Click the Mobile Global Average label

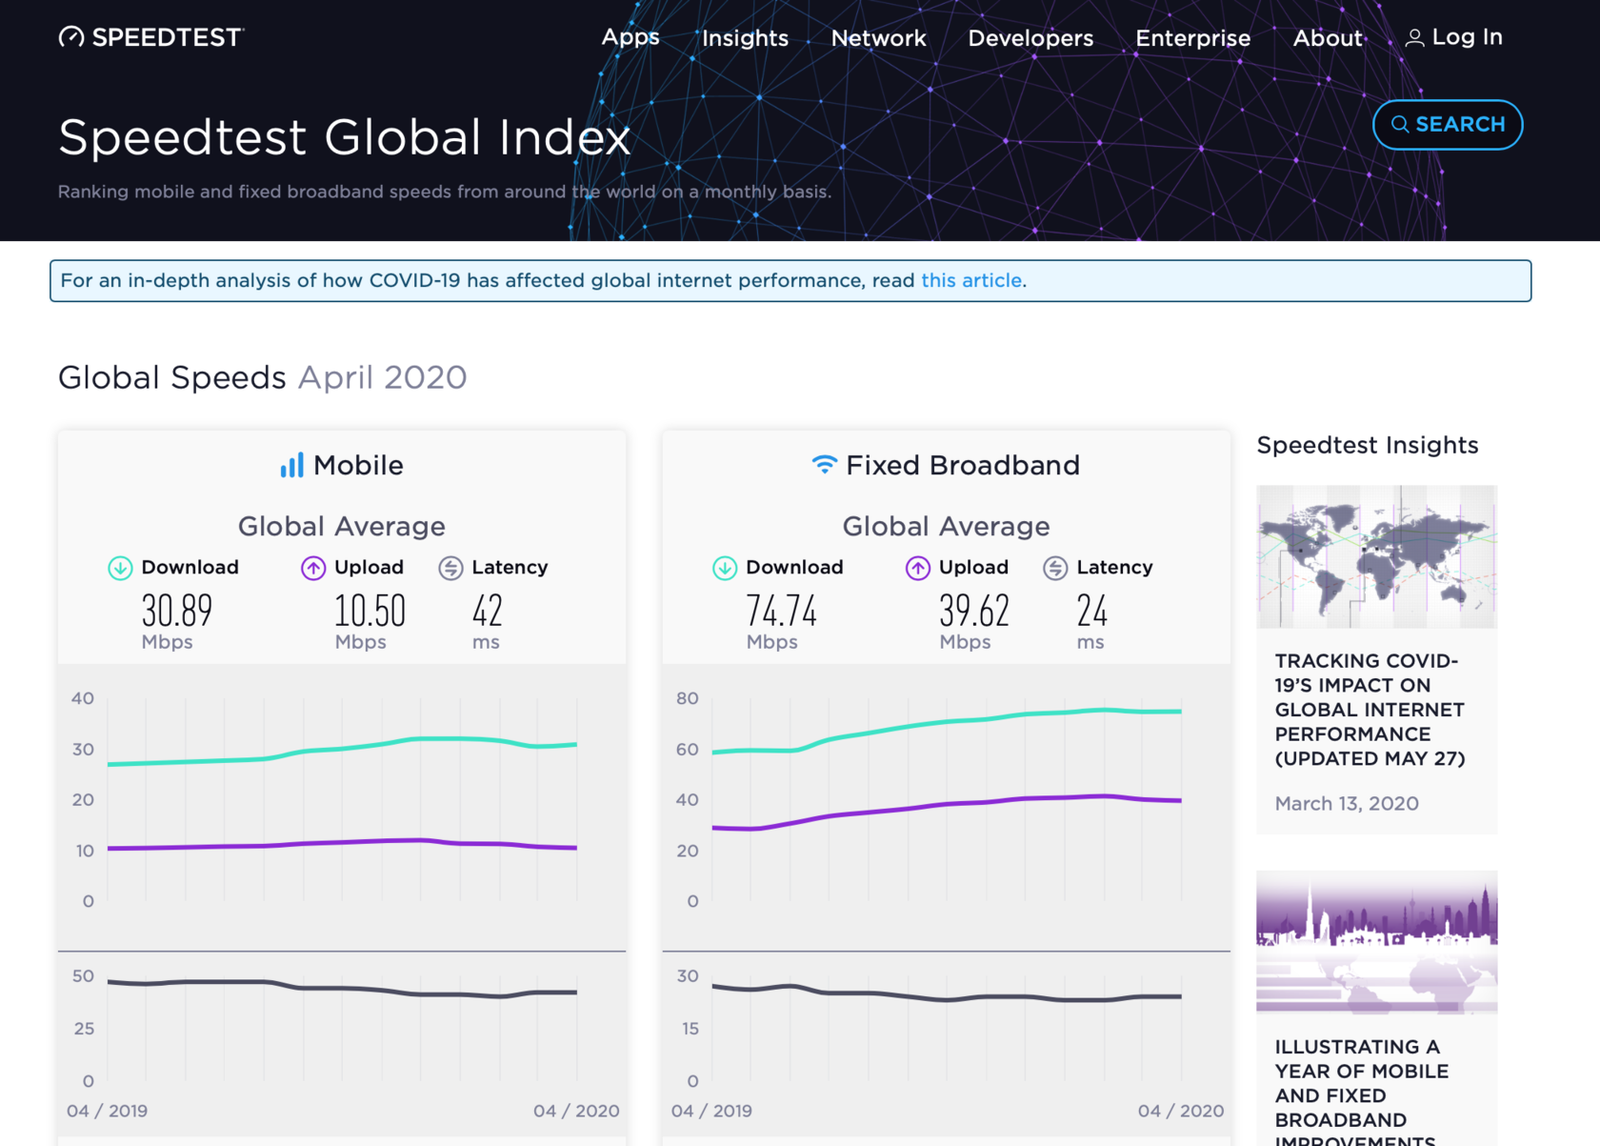[341, 526]
